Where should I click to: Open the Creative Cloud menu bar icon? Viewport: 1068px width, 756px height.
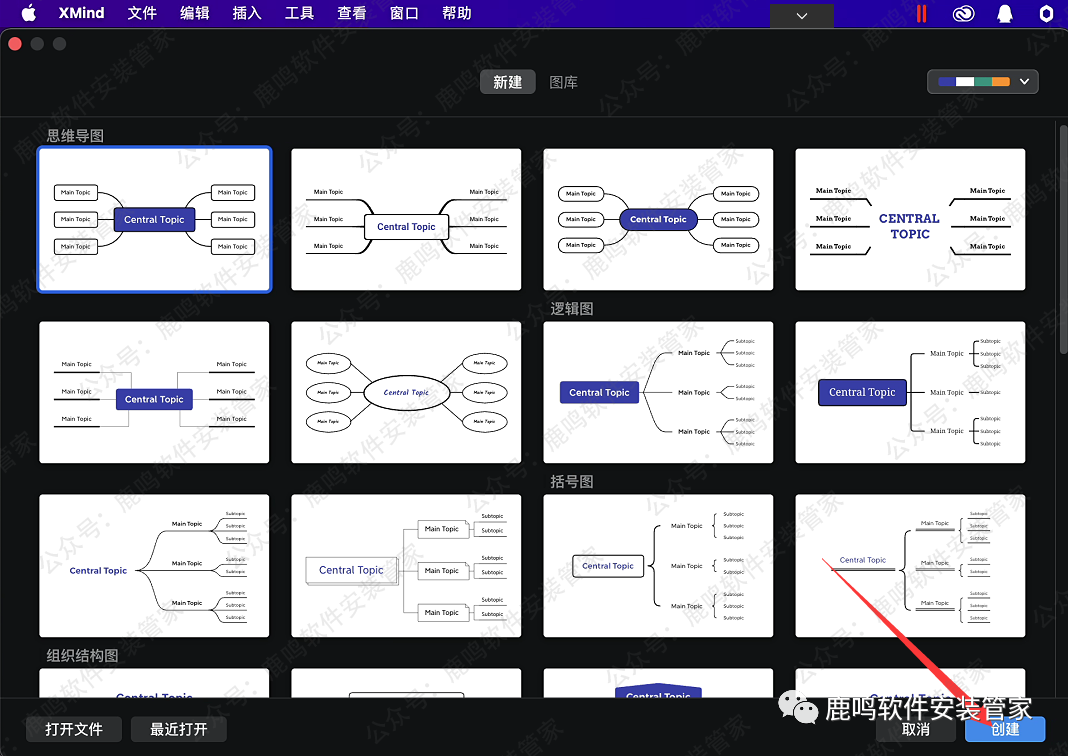pyautogui.click(x=963, y=14)
